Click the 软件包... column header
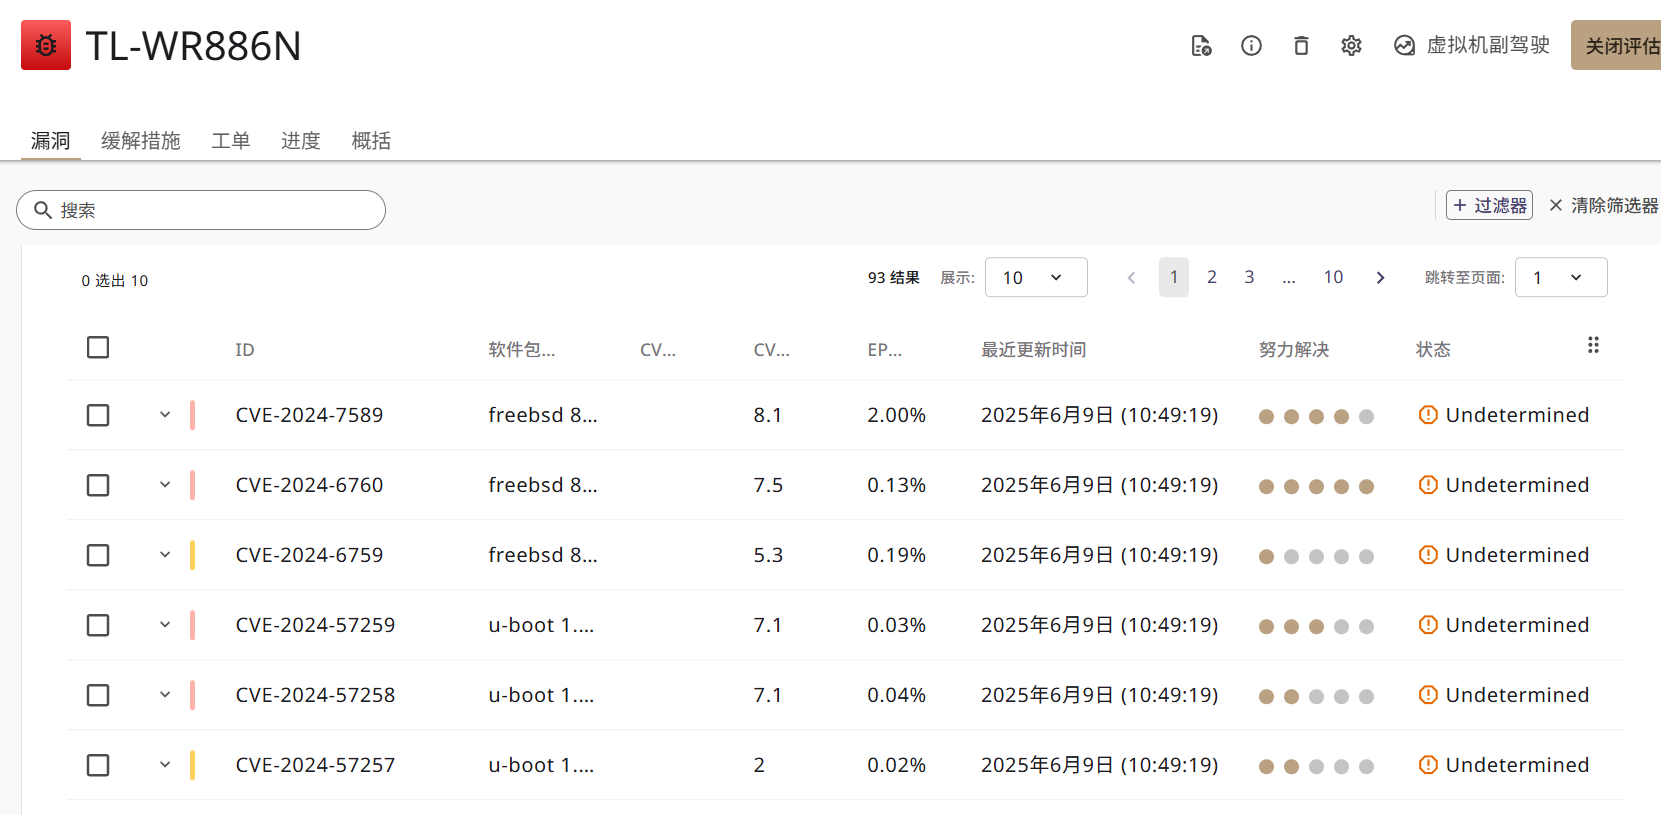 (x=521, y=349)
